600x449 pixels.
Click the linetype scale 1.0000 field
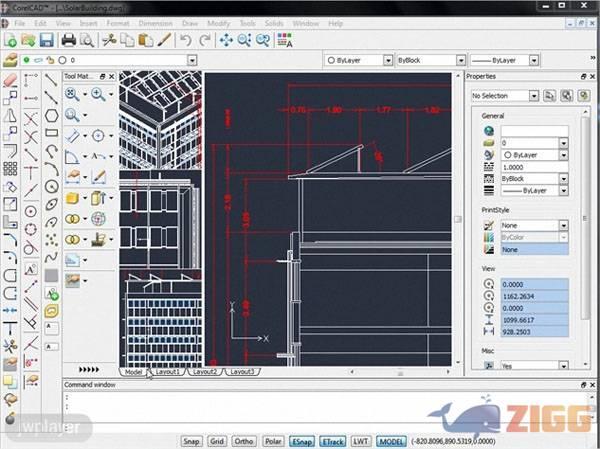tap(535, 167)
